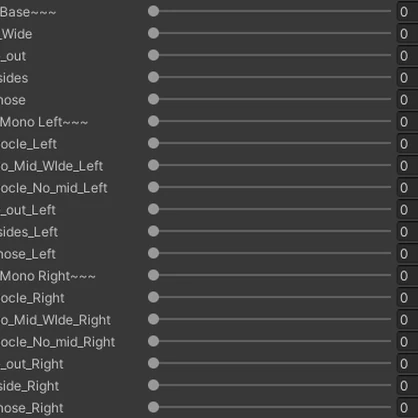Select the nose_Left label

tap(28, 254)
